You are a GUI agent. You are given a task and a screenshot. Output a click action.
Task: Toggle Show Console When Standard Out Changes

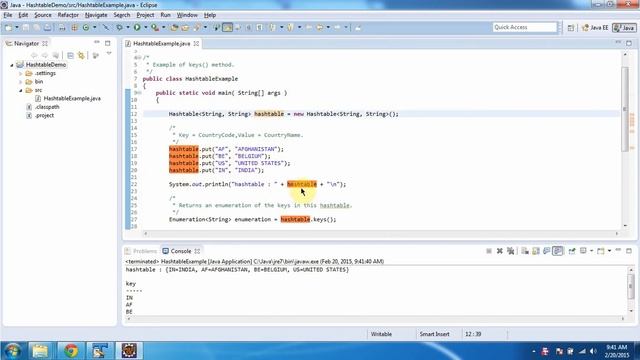[x=547, y=251]
